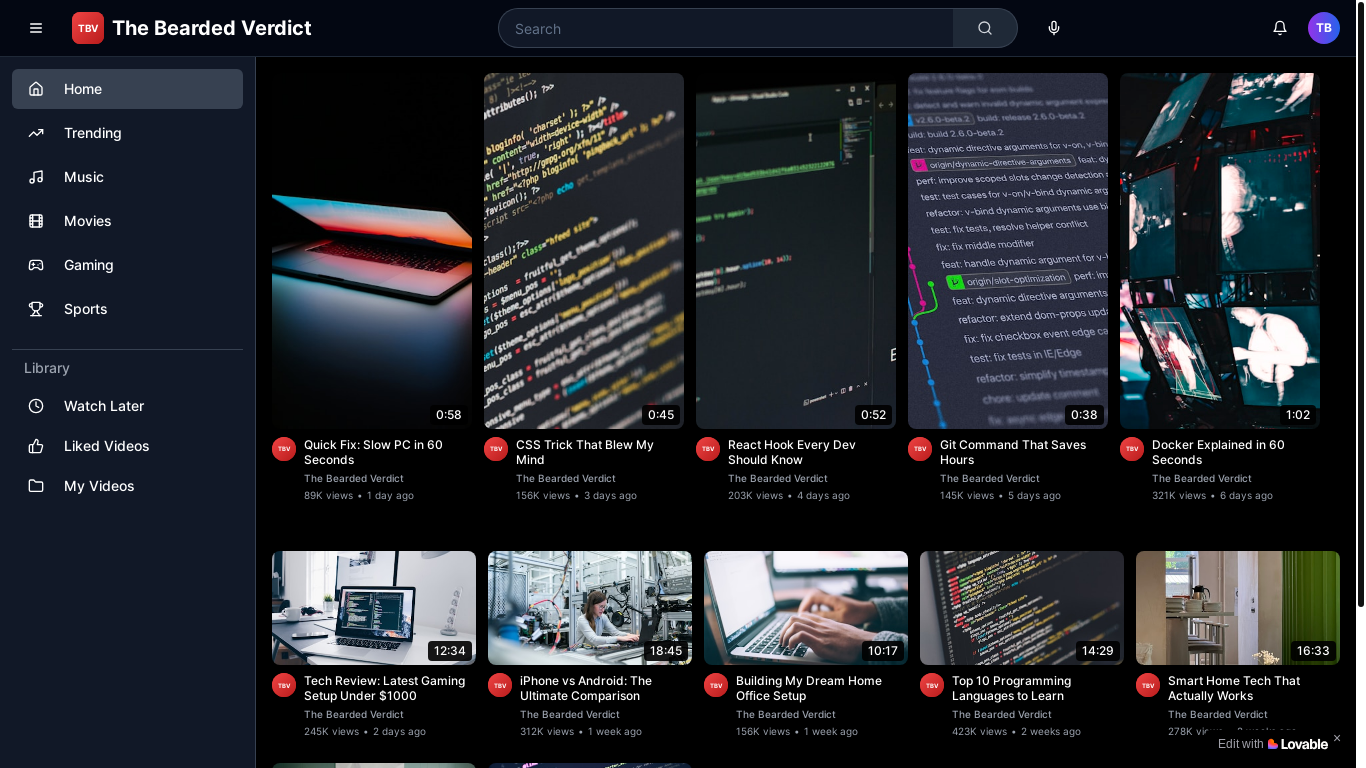Image resolution: width=1366 pixels, height=768 pixels.
Task: Click '423K views • 2 weeks ago' text
Action: tap(1016, 731)
